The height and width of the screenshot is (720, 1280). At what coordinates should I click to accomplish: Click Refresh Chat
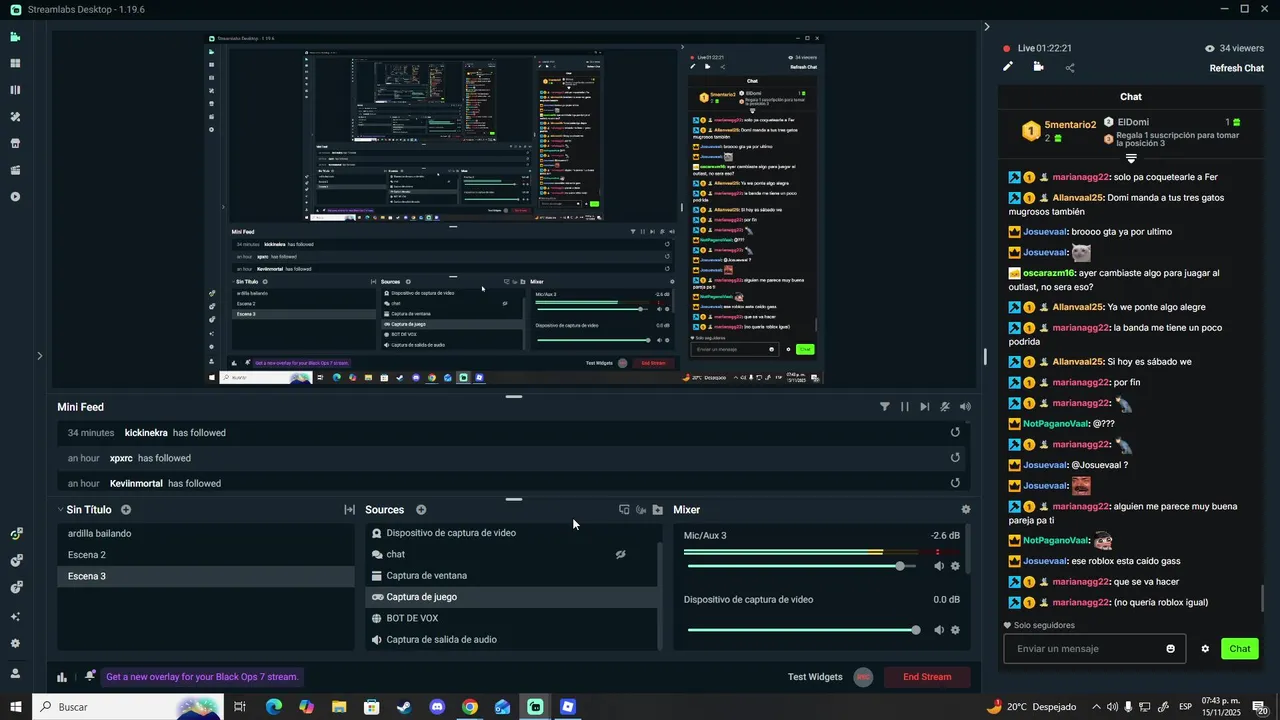pos(1236,68)
